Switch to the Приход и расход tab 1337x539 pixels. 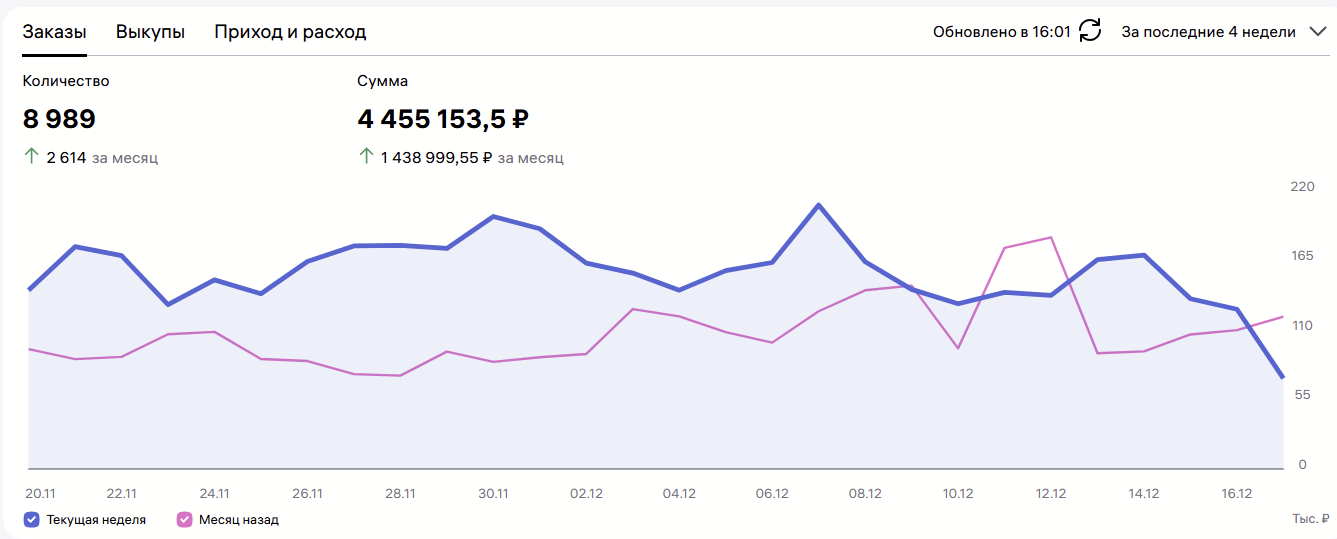(x=290, y=32)
